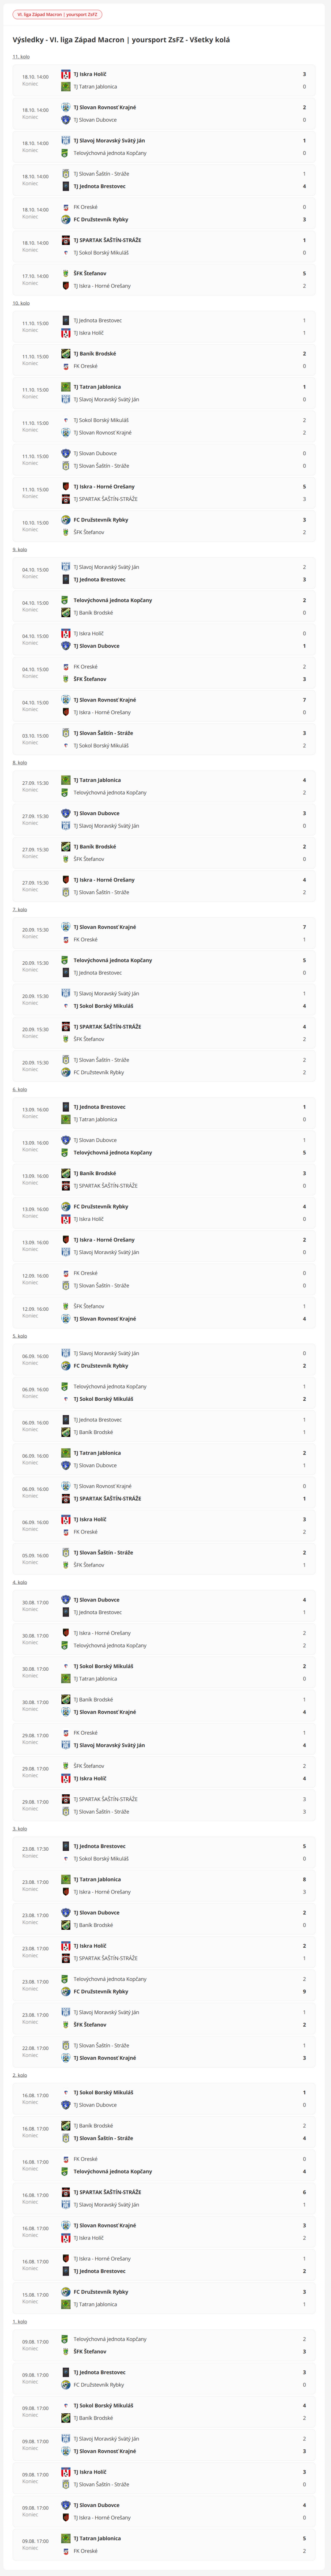
Task: Select the 03.10. 15:00 match row
Action: click(165, 739)
